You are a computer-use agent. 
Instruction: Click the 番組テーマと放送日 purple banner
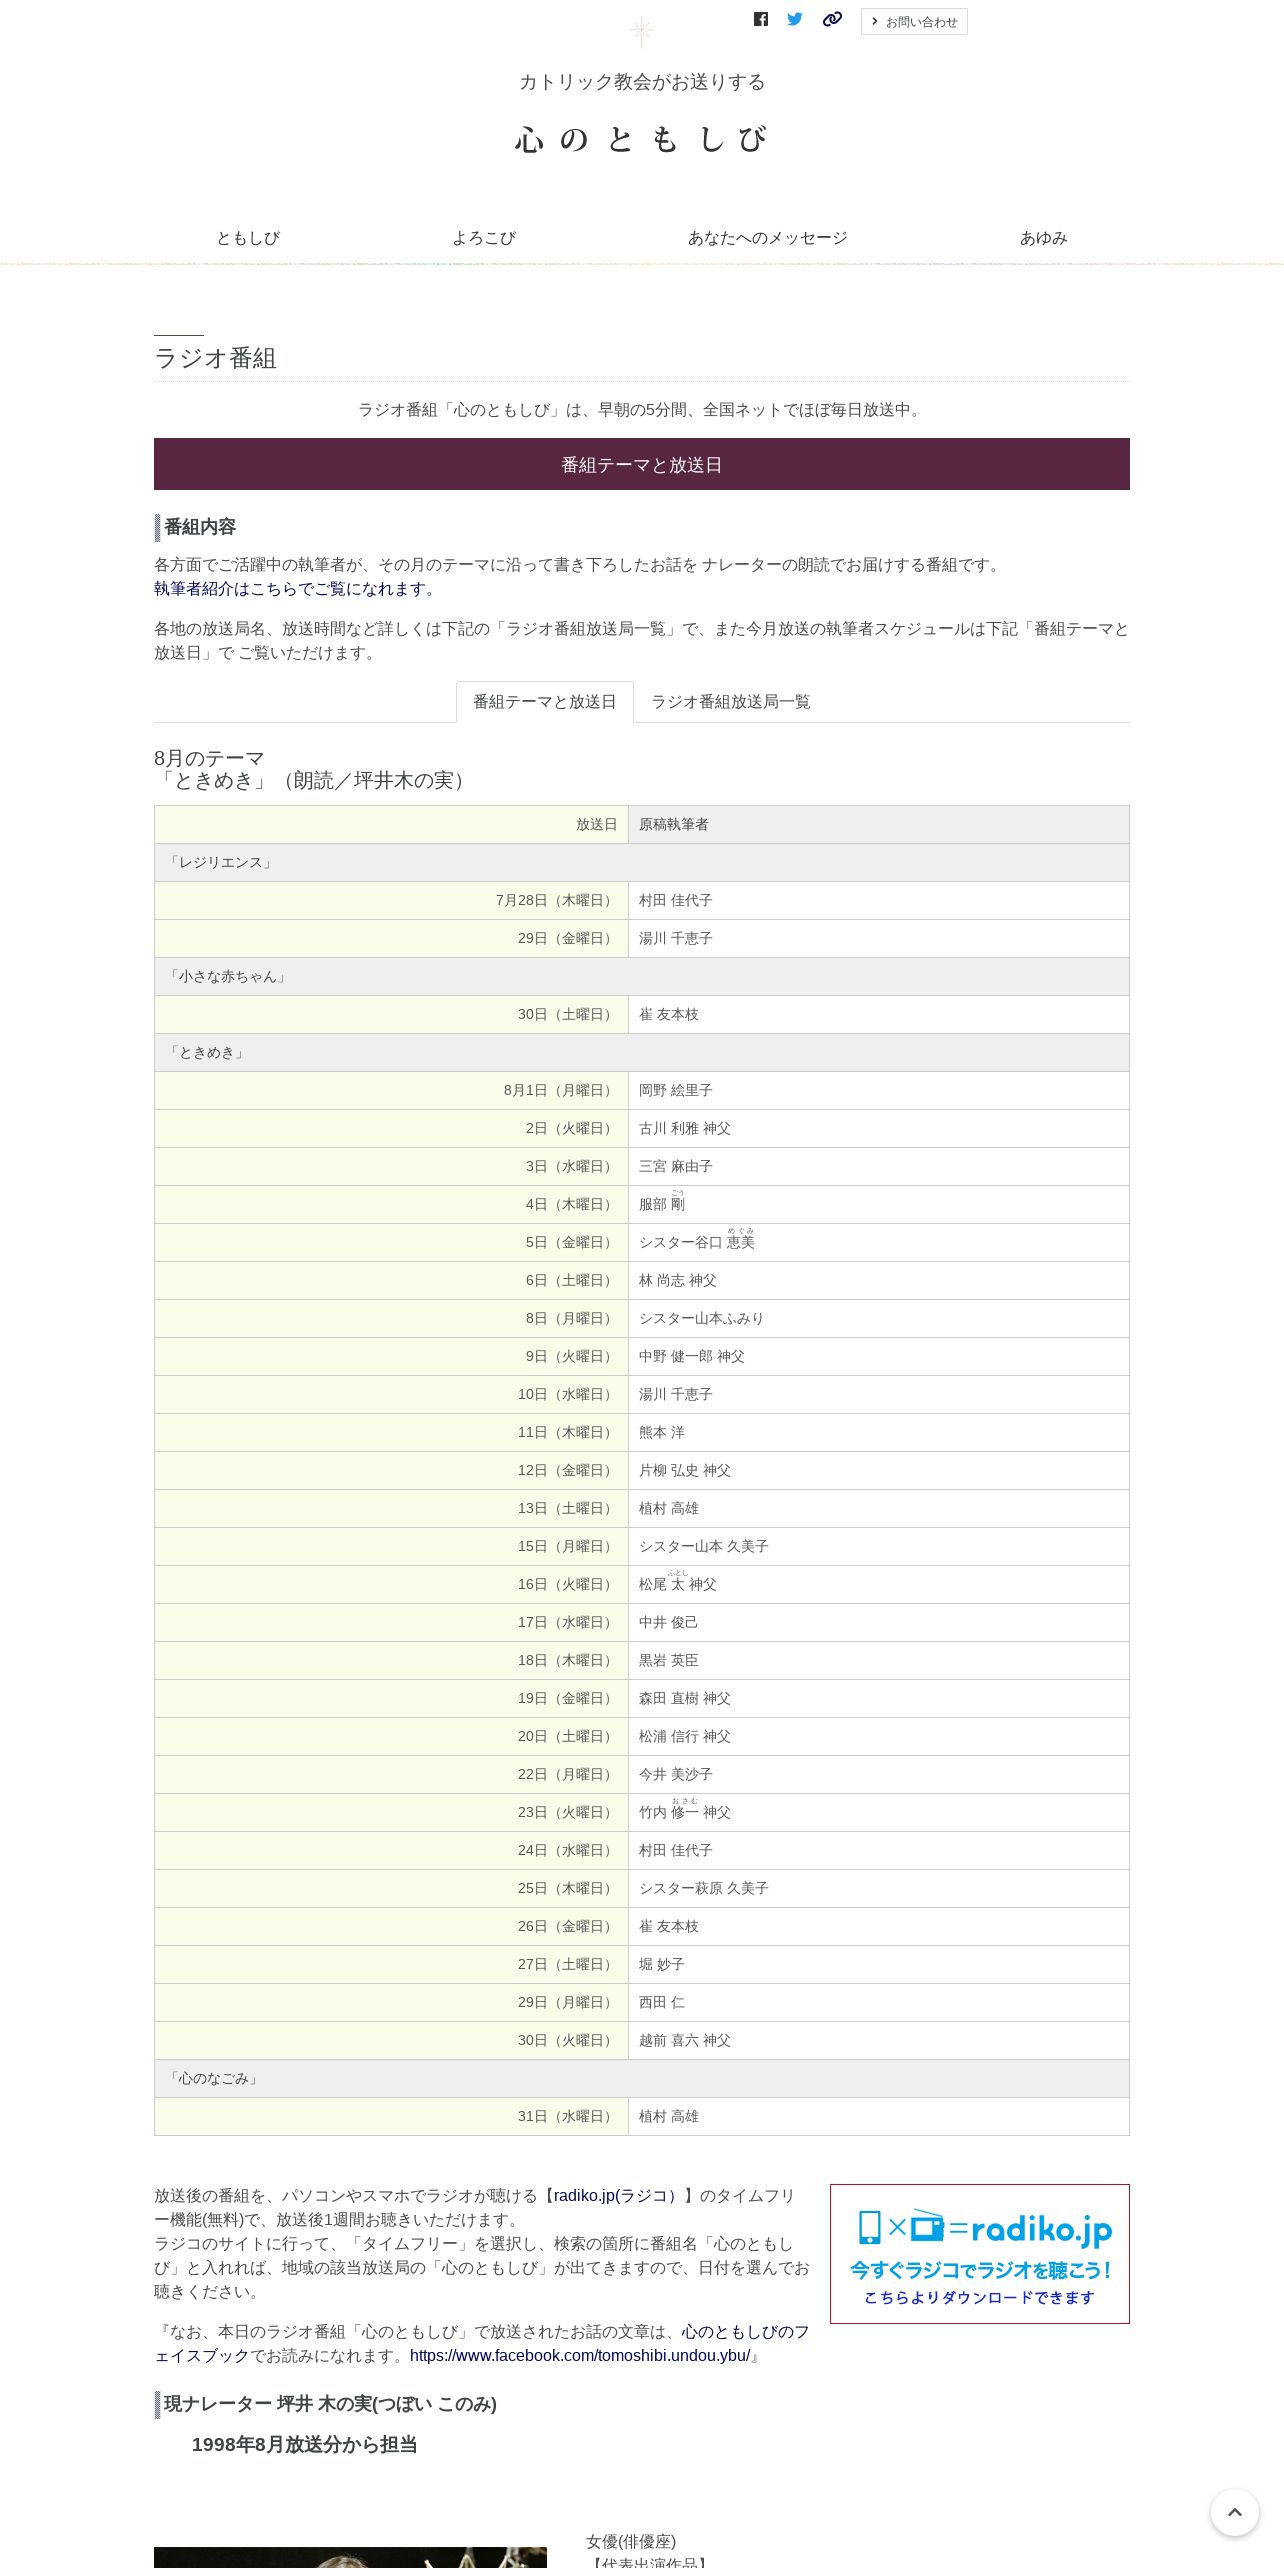click(x=642, y=464)
